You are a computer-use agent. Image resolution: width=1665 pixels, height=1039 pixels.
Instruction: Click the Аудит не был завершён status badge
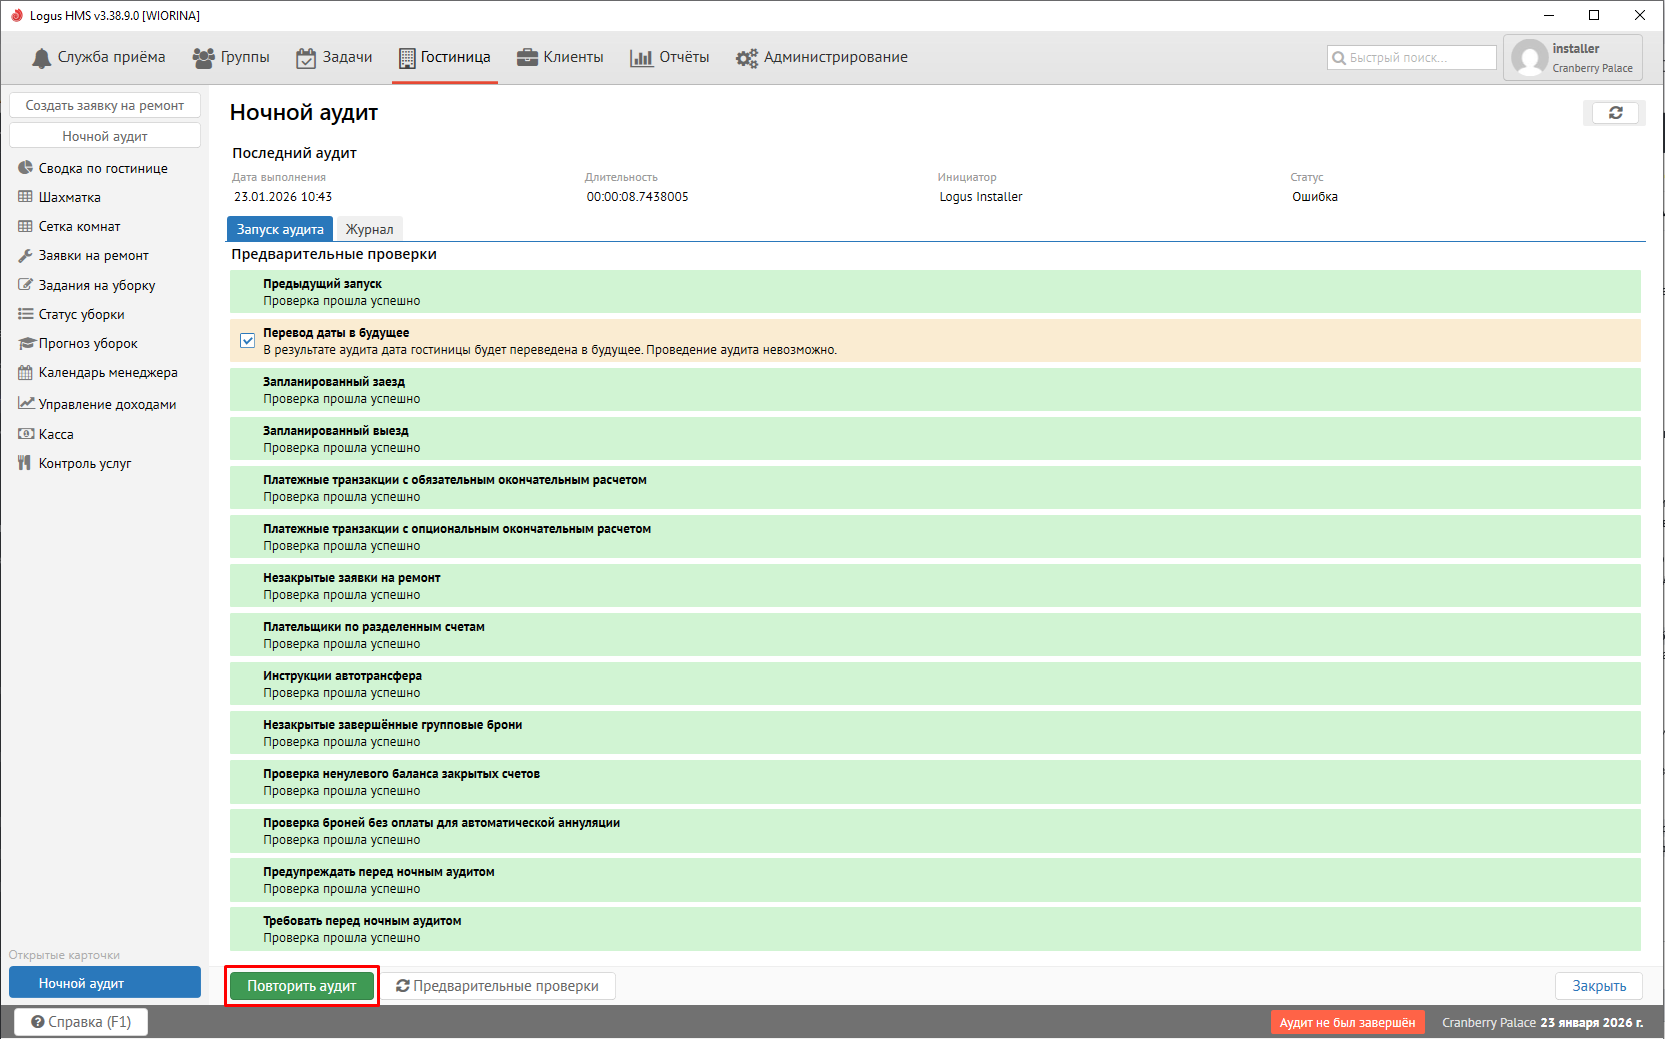[x=1346, y=1022]
